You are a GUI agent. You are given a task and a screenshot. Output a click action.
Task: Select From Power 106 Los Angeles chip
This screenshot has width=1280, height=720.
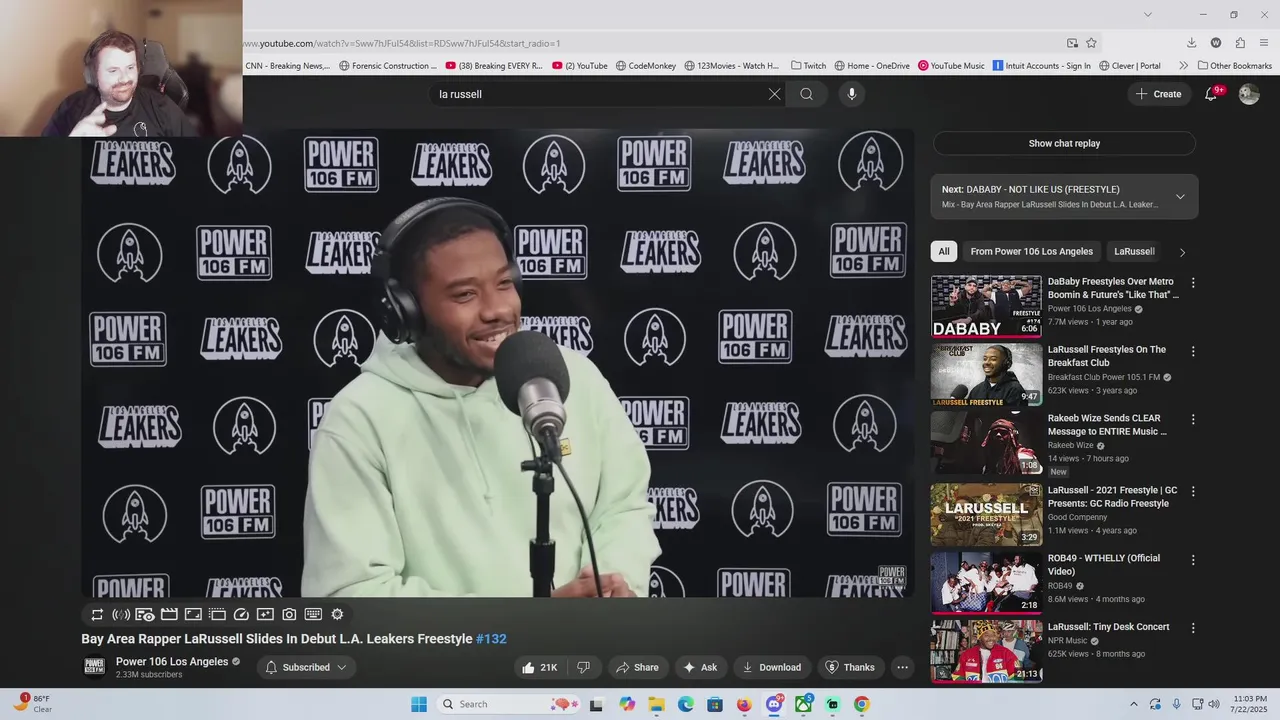coord(1031,251)
